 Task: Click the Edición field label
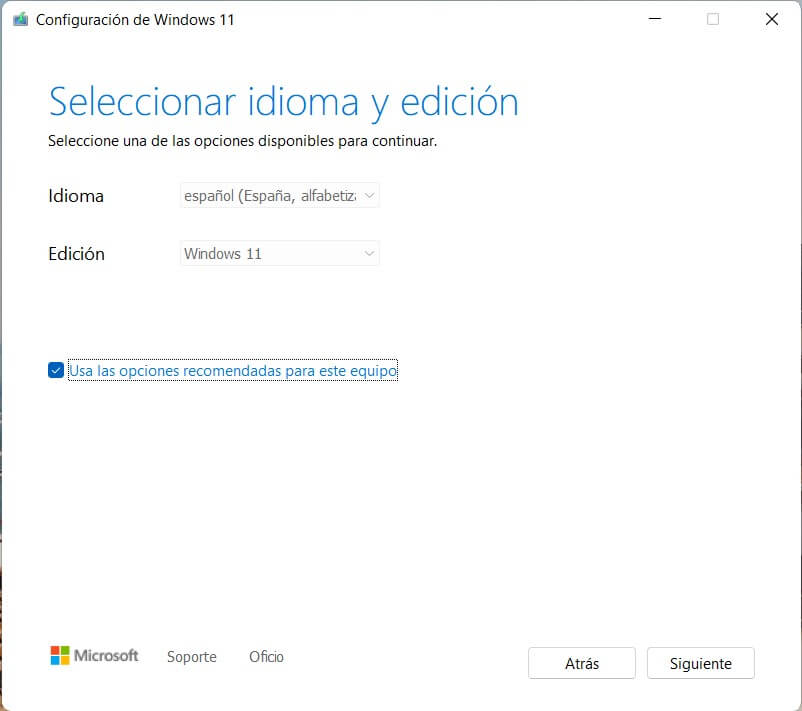(76, 254)
